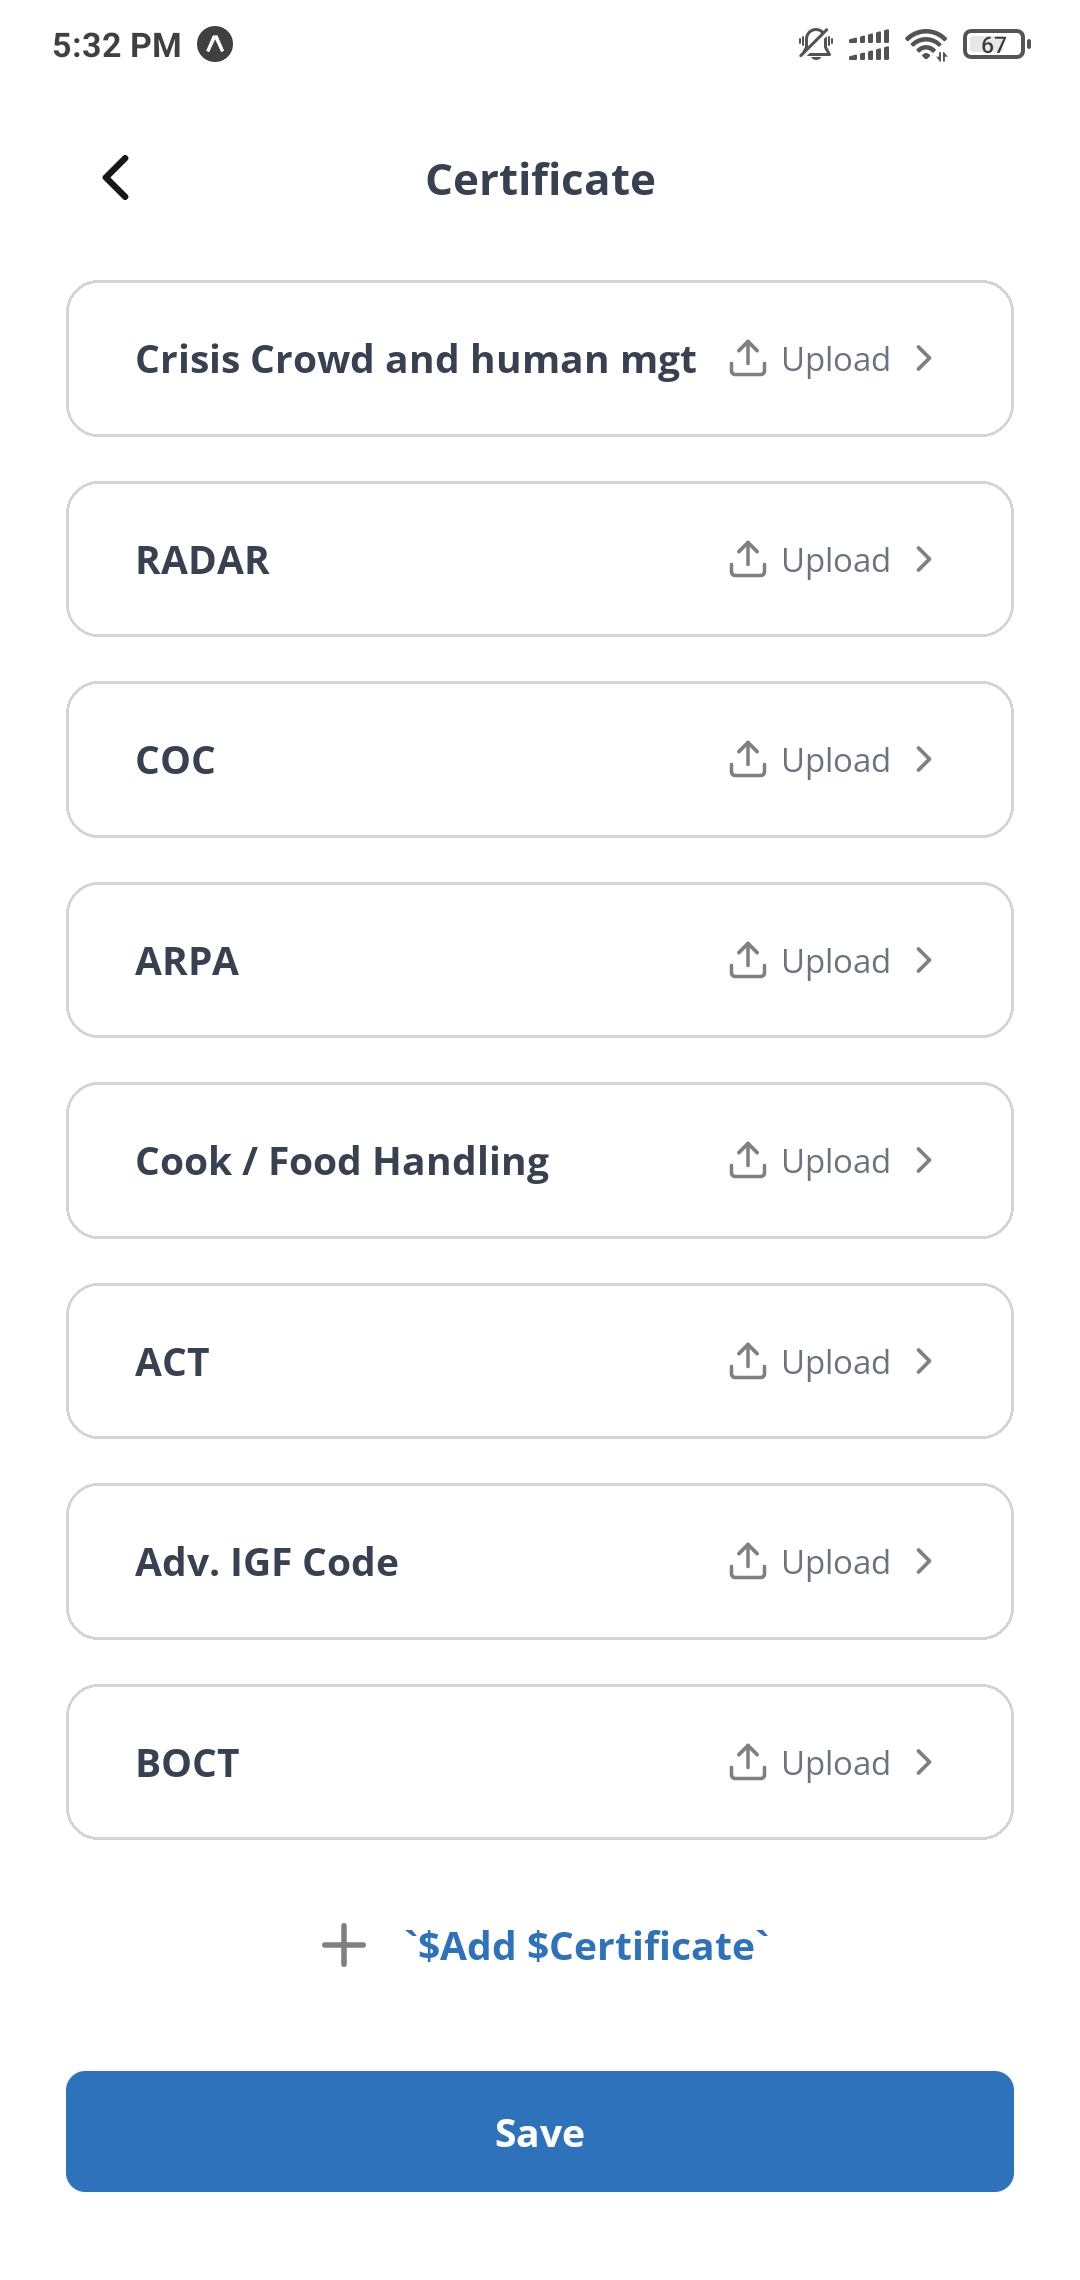Viewport: 1080px width, 2280px height.
Task: Open the Cook / Food Handling chevron
Action: [x=924, y=1160]
